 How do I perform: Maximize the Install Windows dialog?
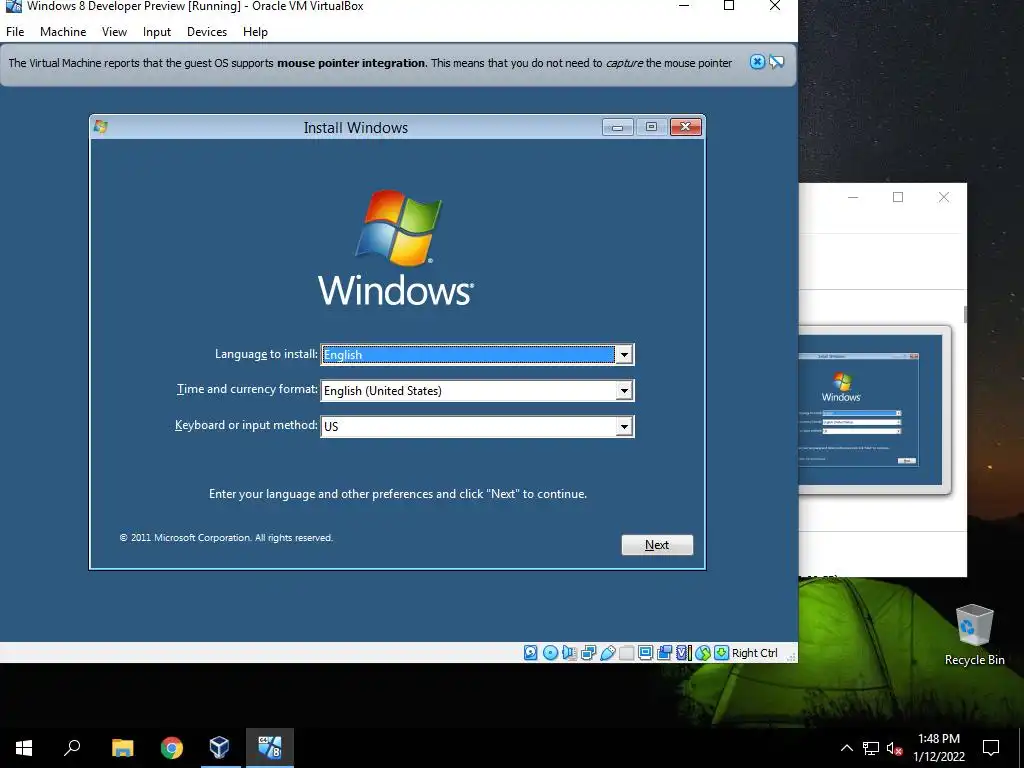651,127
